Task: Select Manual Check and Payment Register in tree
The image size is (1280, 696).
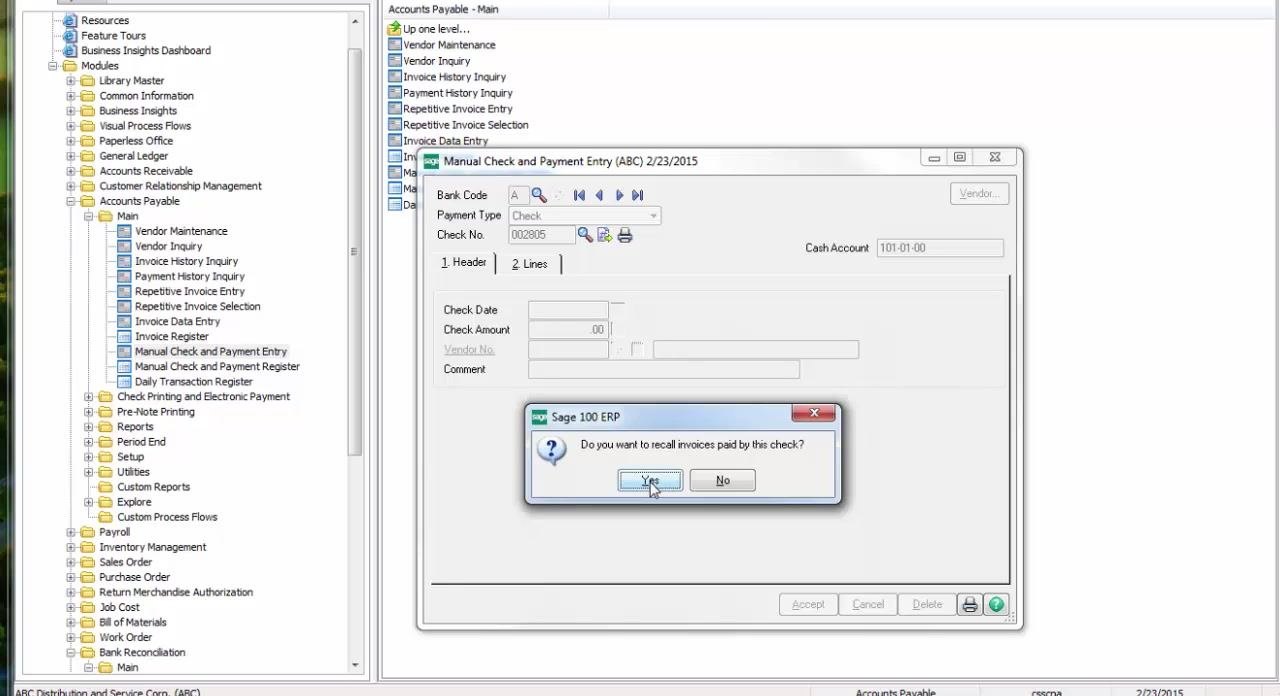Action: point(217,367)
